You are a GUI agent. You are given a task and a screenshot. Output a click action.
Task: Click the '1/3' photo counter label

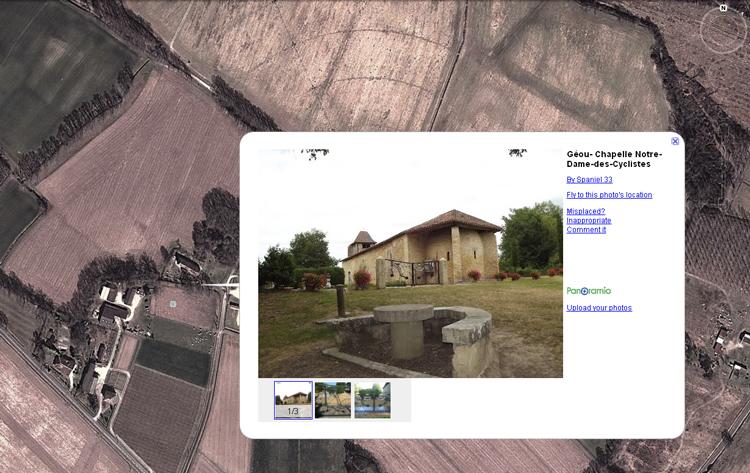click(x=293, y=411)
